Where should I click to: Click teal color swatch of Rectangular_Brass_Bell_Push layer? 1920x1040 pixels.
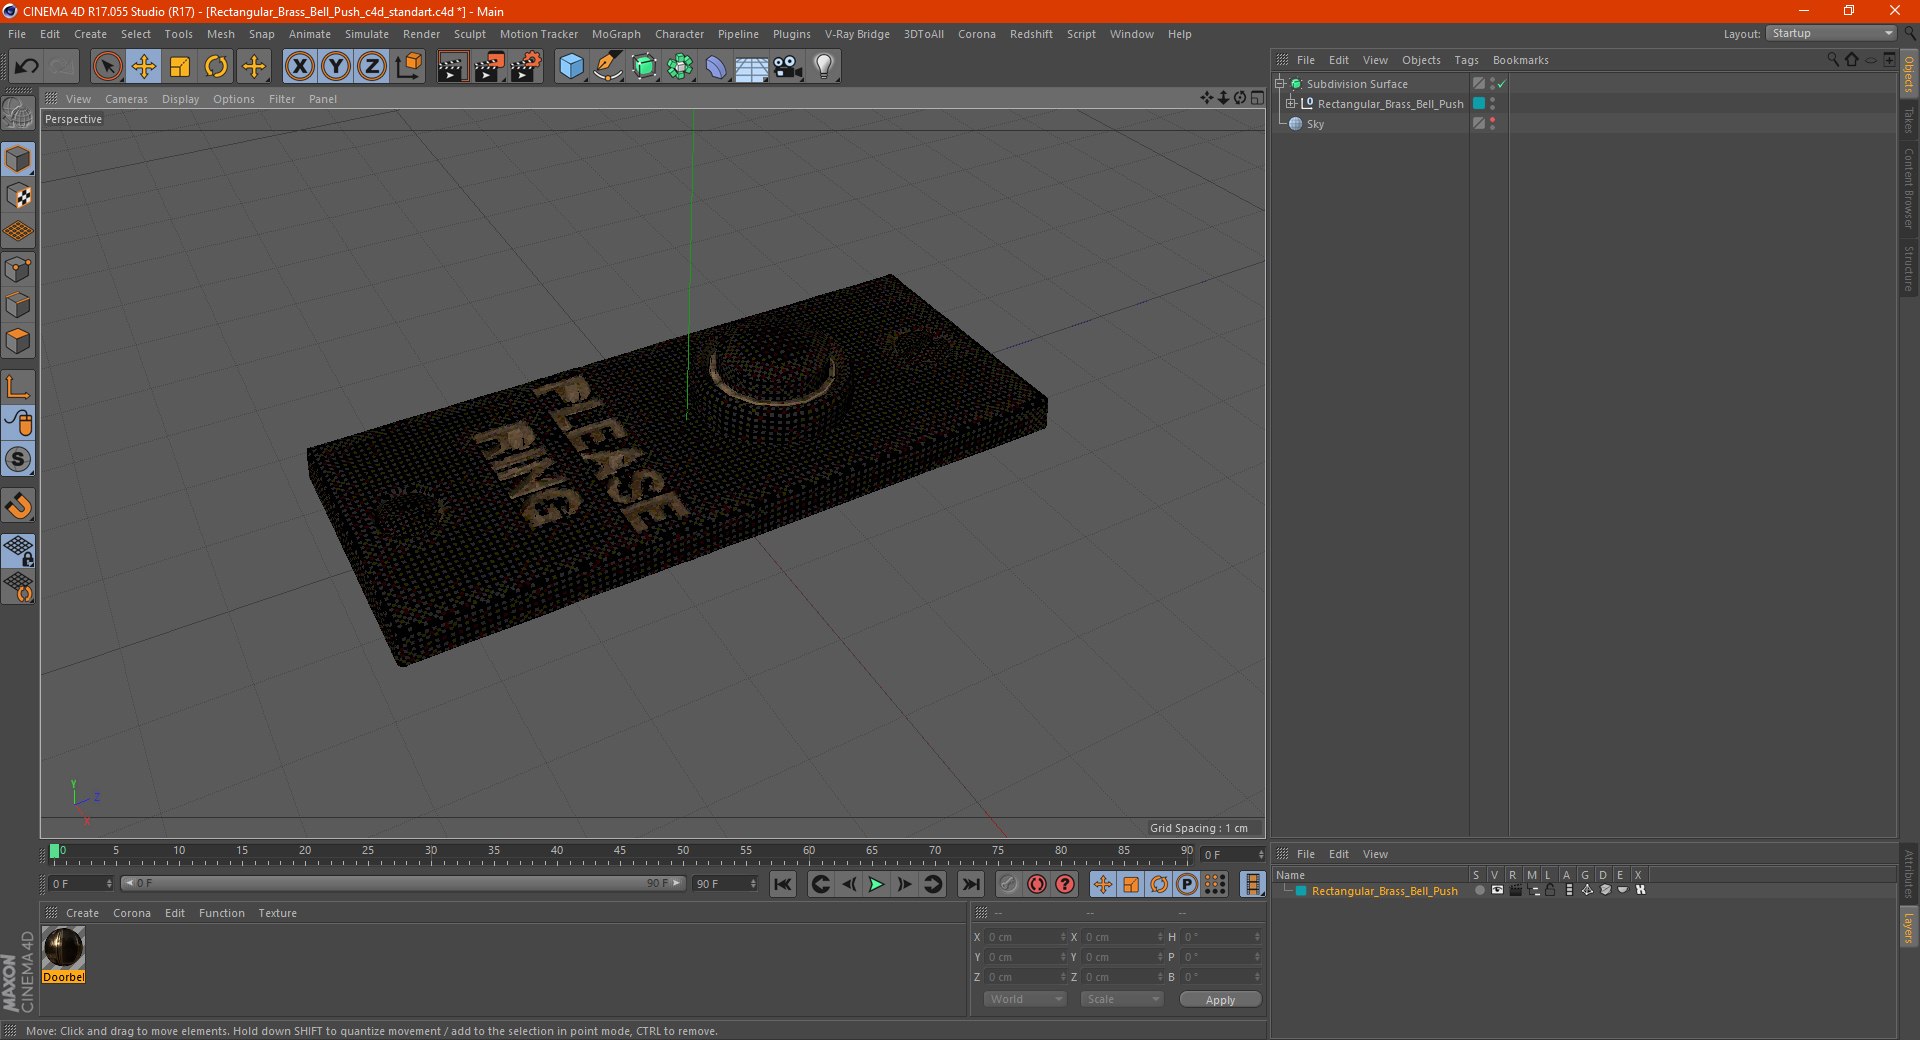[1301, 891]
